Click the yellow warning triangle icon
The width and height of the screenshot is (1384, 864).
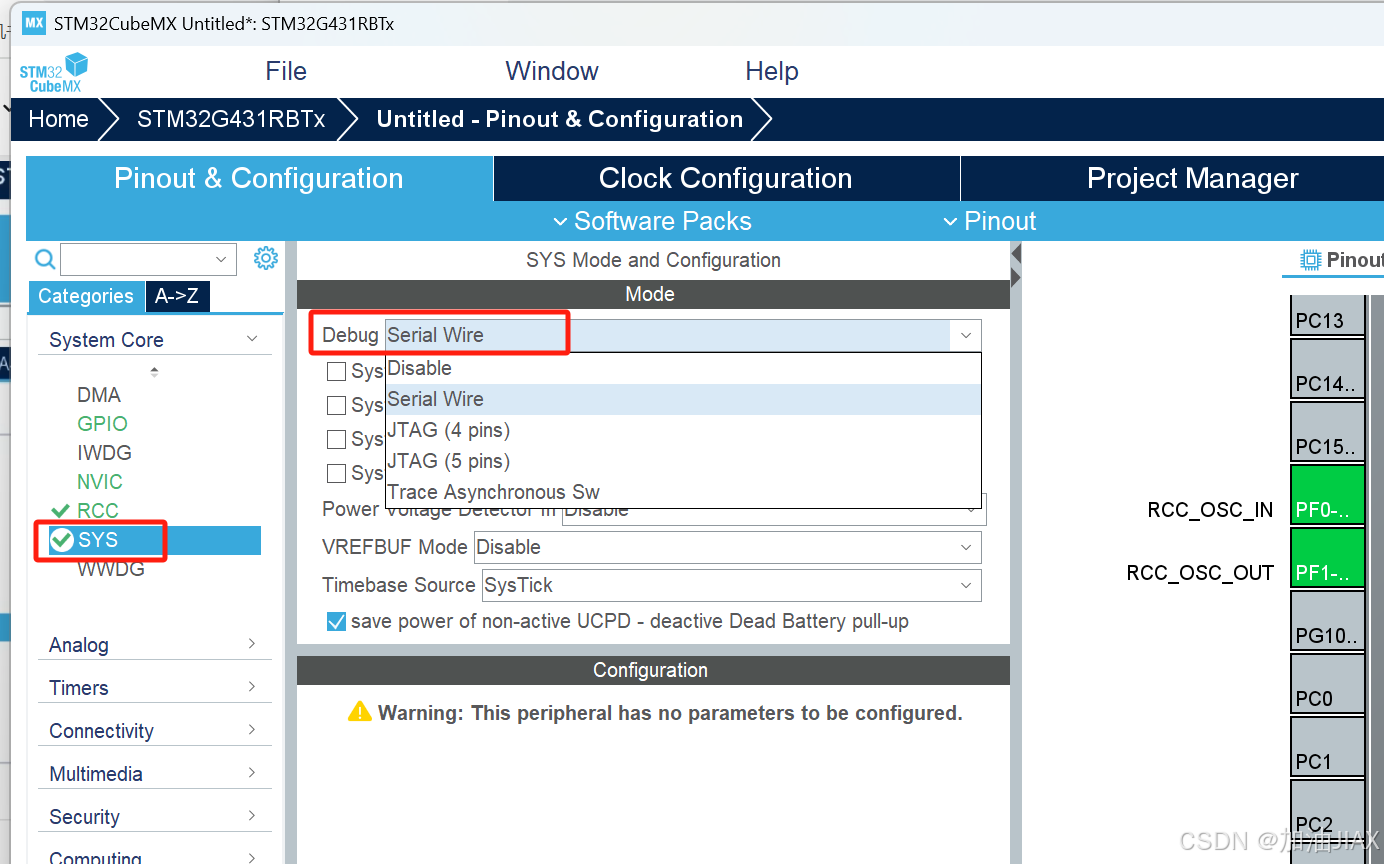pos(359,712)
